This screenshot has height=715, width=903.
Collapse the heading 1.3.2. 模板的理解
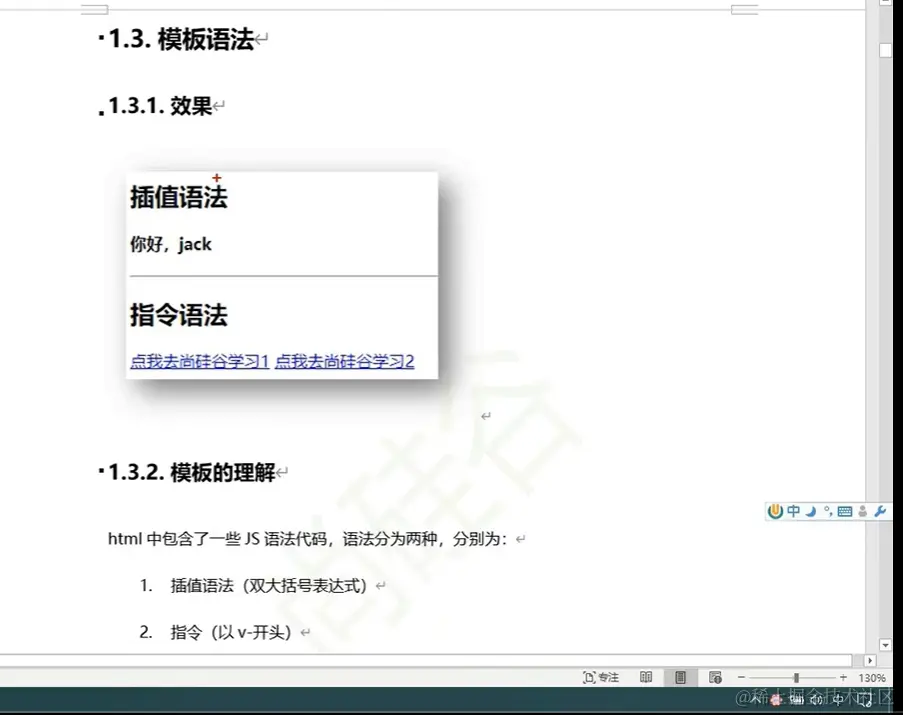point(99,471)
